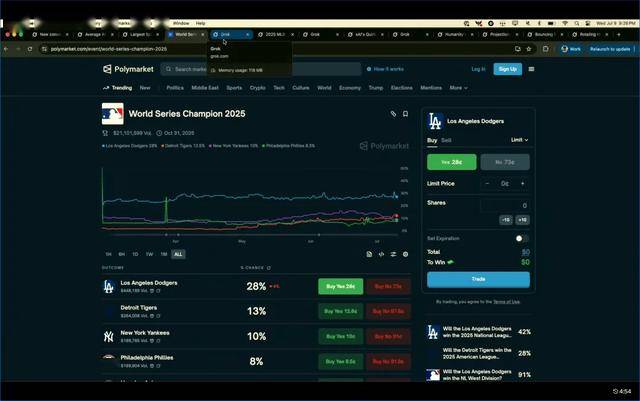The height and width of the screenshot is (401, 640).
Task: Open the document icon below the chart
Action: tap(369, 254)
